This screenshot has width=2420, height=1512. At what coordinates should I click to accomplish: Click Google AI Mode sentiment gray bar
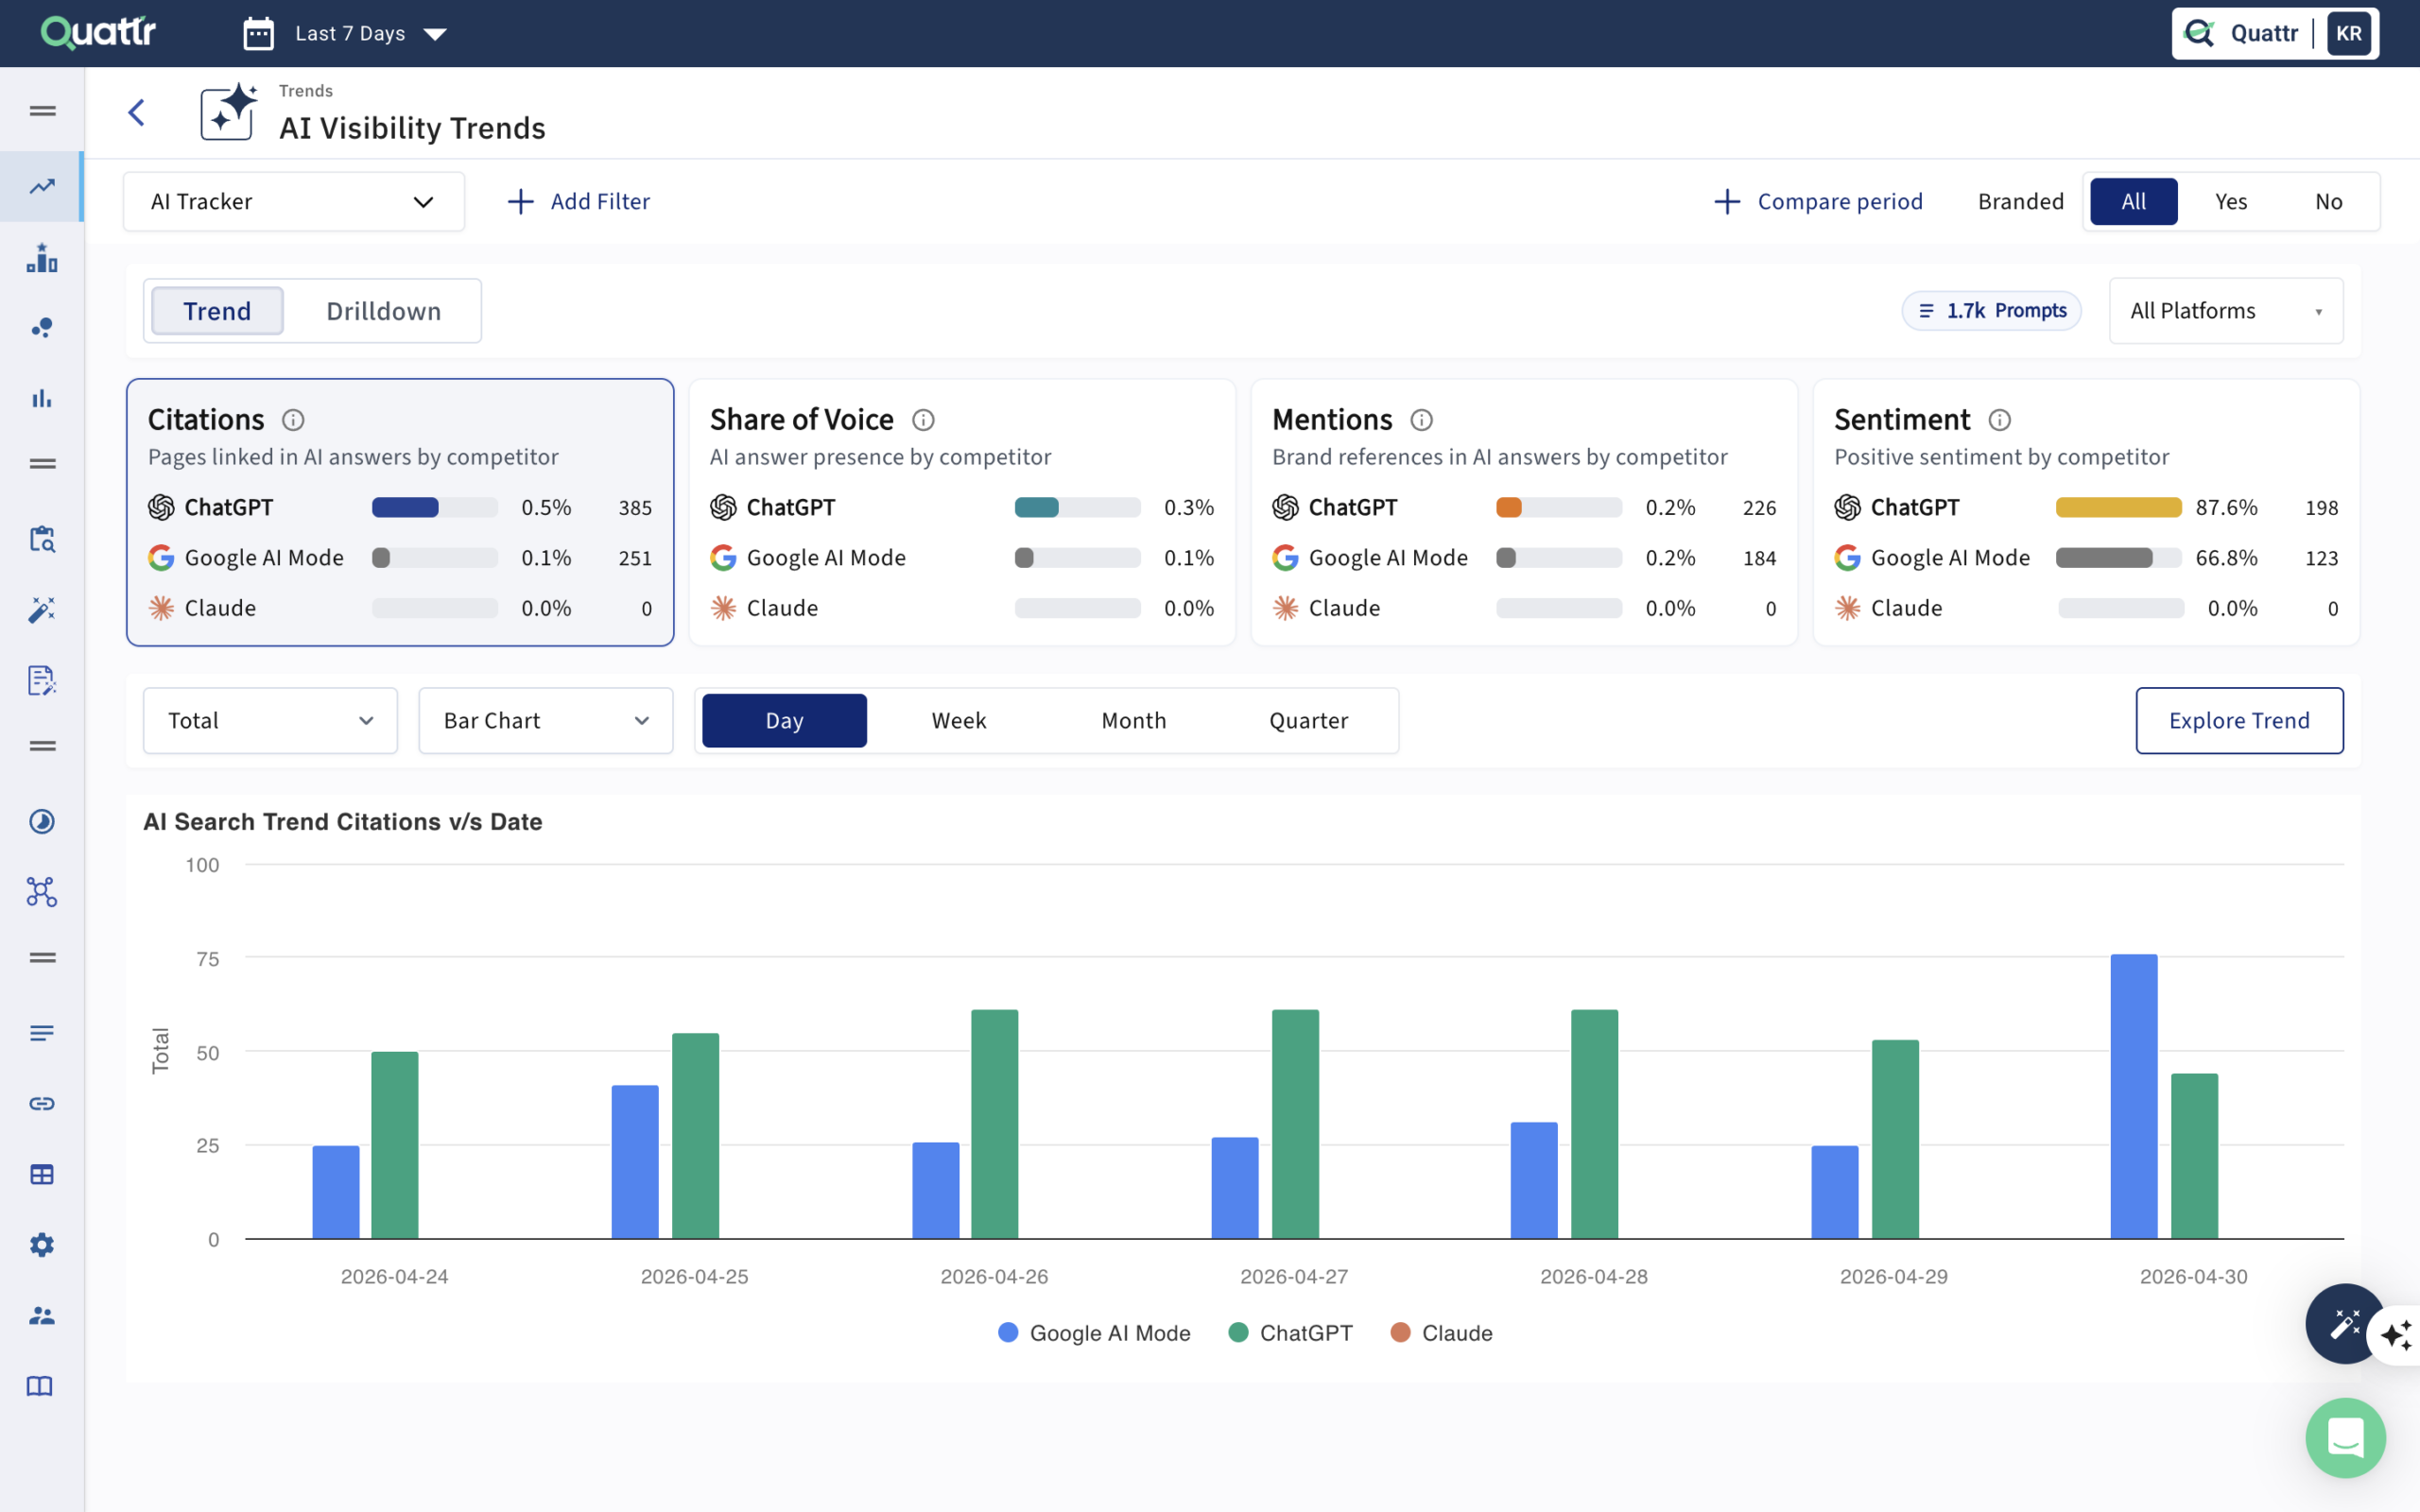[x=2118, y=558]
